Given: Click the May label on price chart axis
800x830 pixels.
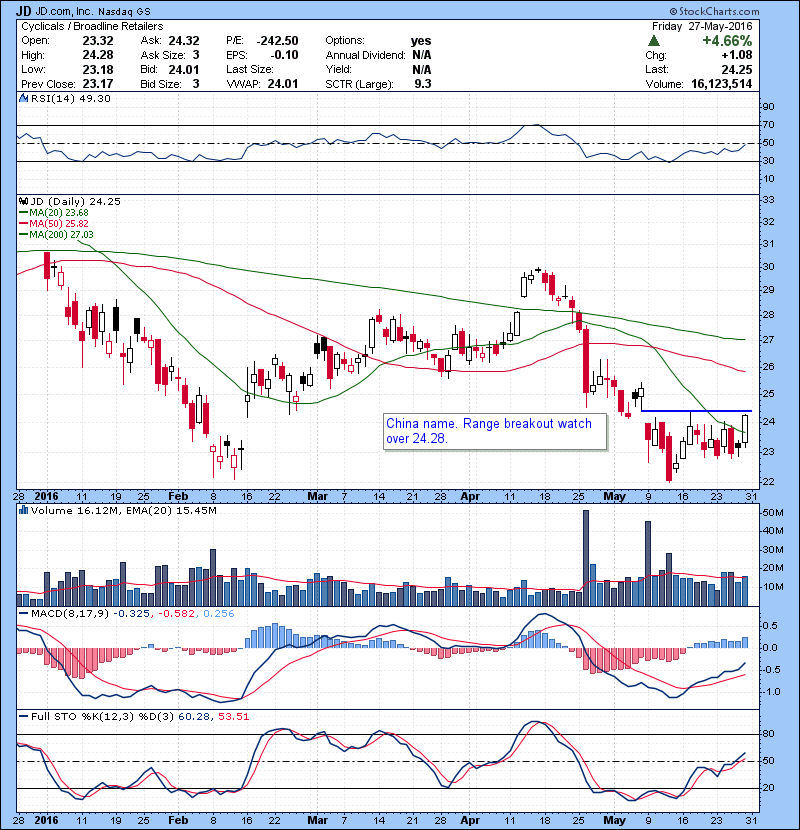Looking at the screenshot, I should (x=615, y=497).
